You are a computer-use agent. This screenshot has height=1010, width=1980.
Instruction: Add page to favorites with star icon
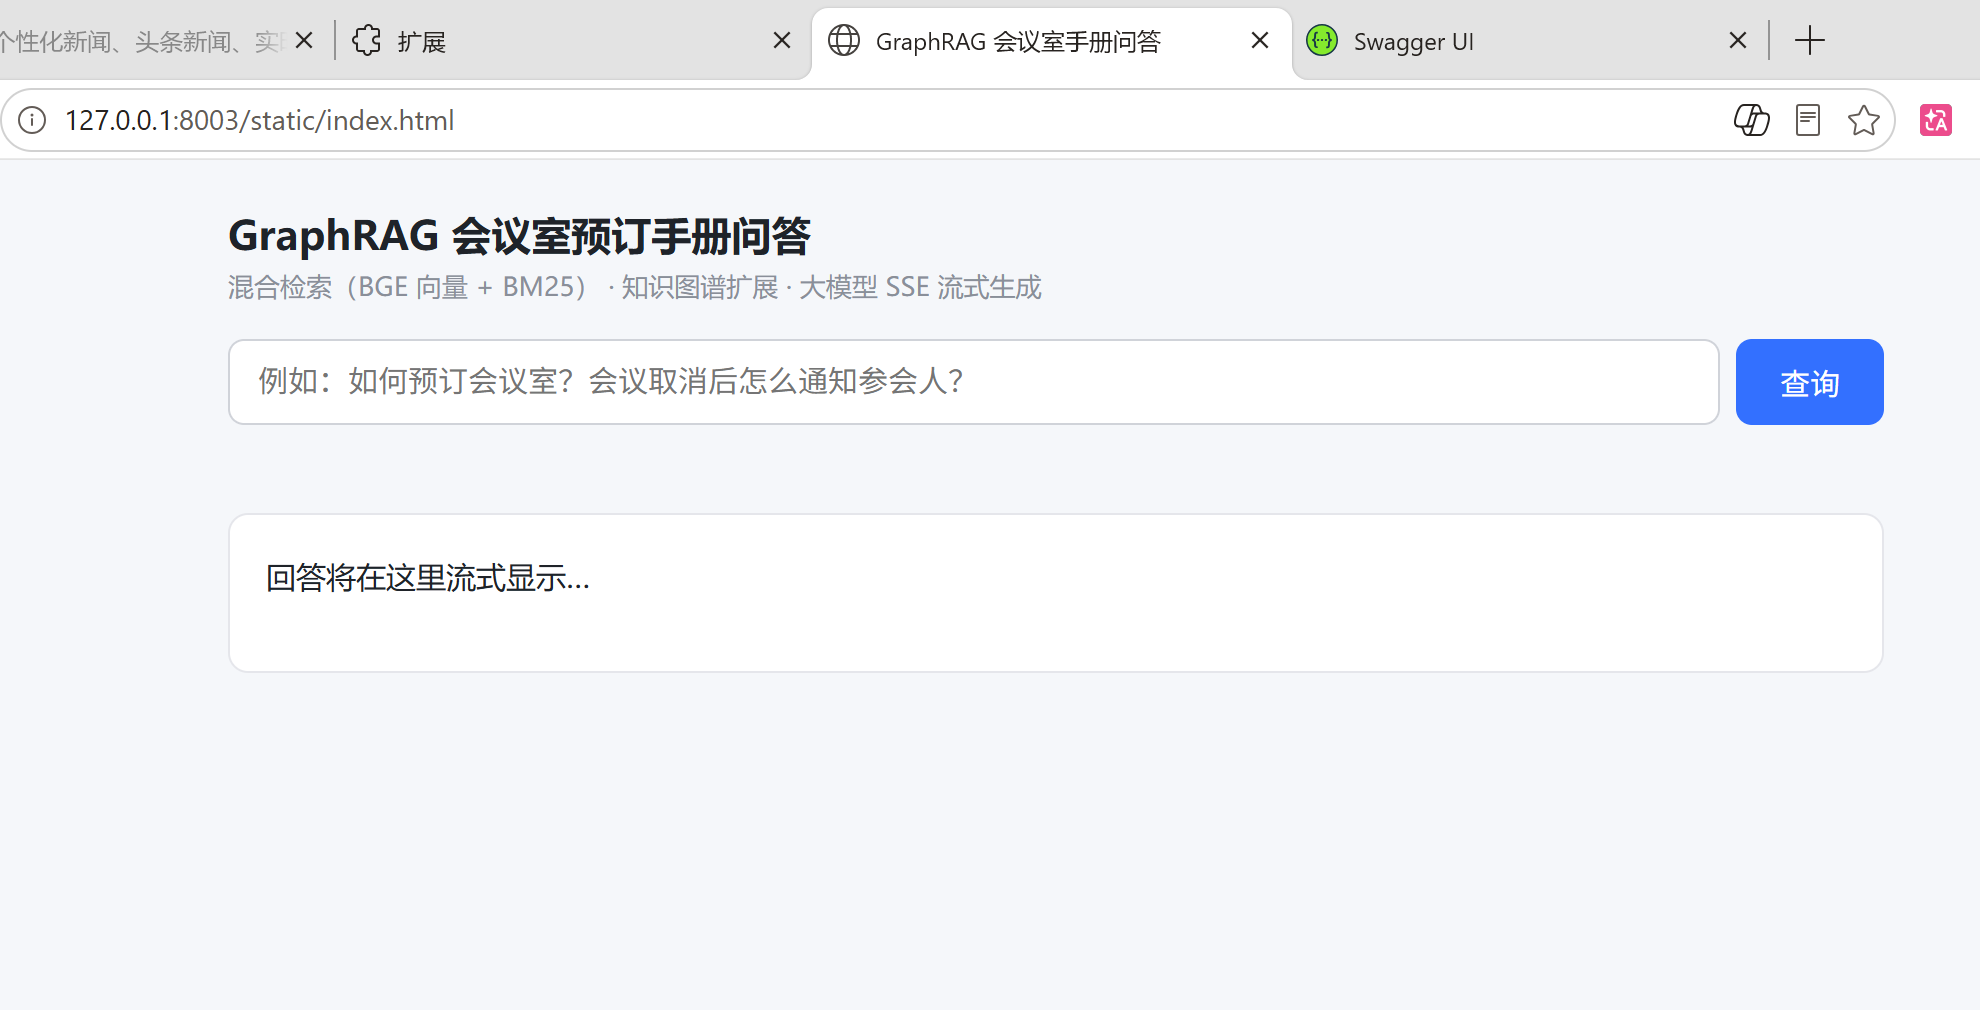[x=1864, y=120]
